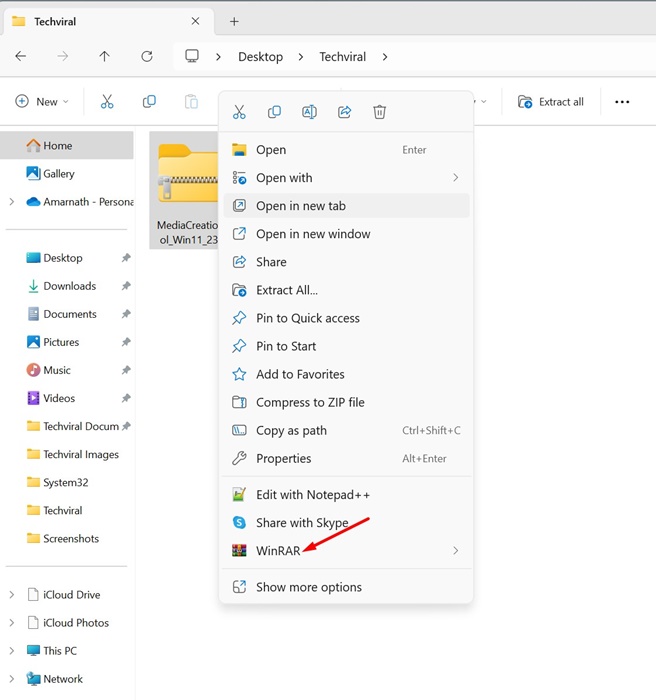Select Open in new window
Viewport: 656px width, 700px height.
pyautogui.click(x=346, y=234)
